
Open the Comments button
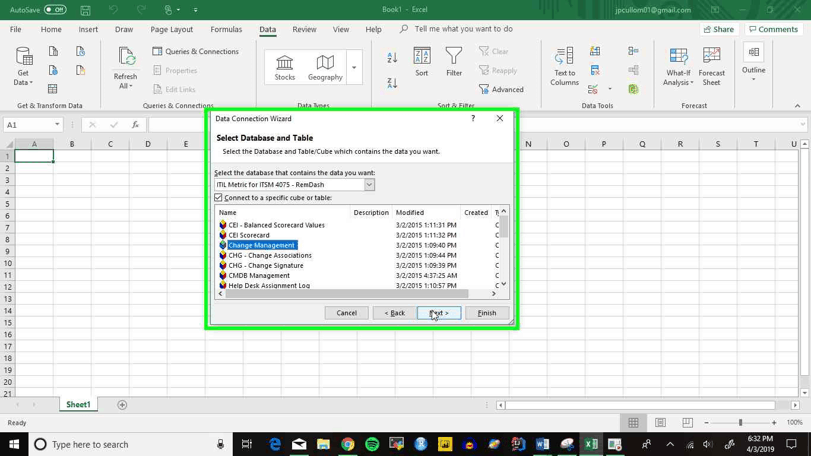click(x=774, y=29)
